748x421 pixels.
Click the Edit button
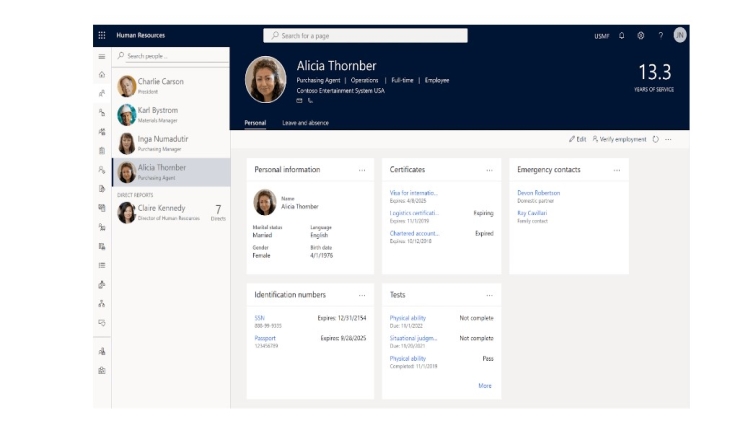577,139
